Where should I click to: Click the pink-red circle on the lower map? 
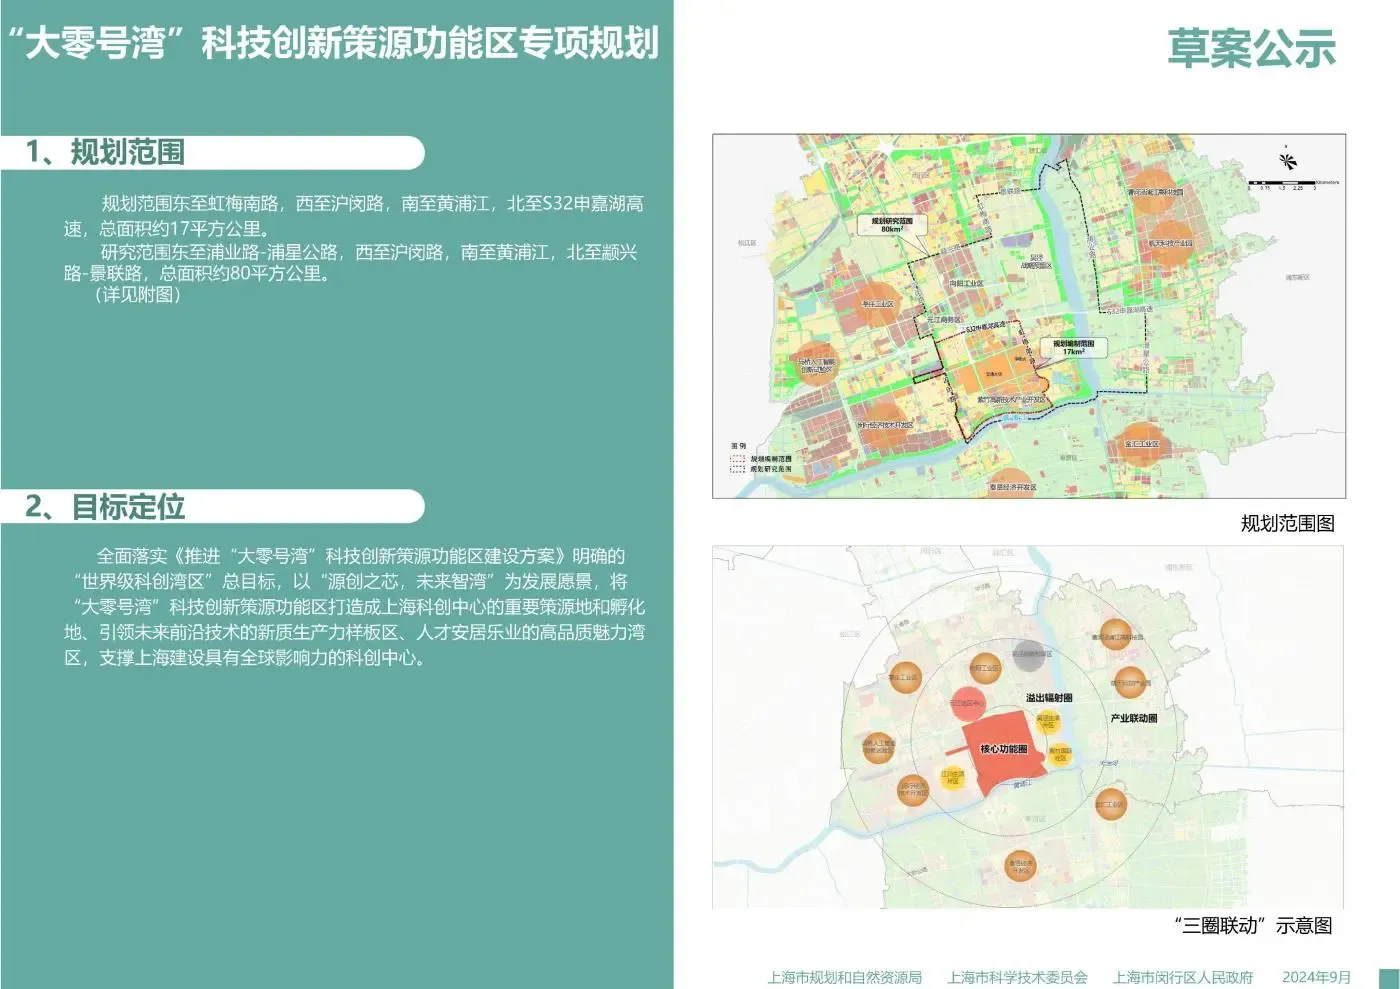click(x=968, y=704)
